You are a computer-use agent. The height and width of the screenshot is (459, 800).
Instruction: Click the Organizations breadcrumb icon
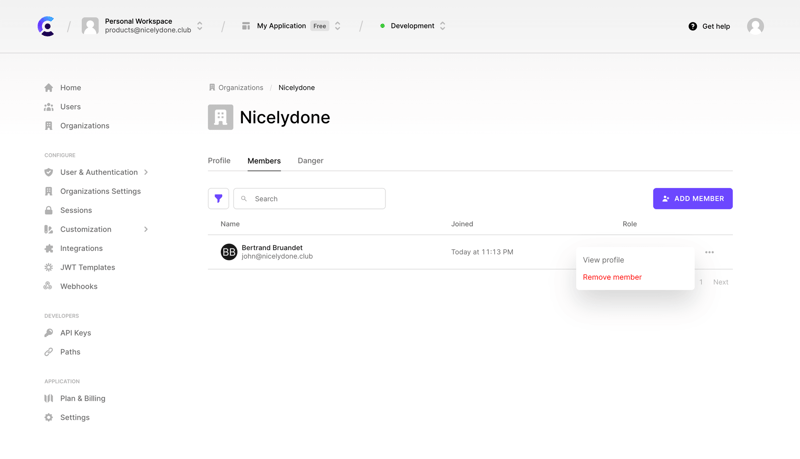point(212,87)
